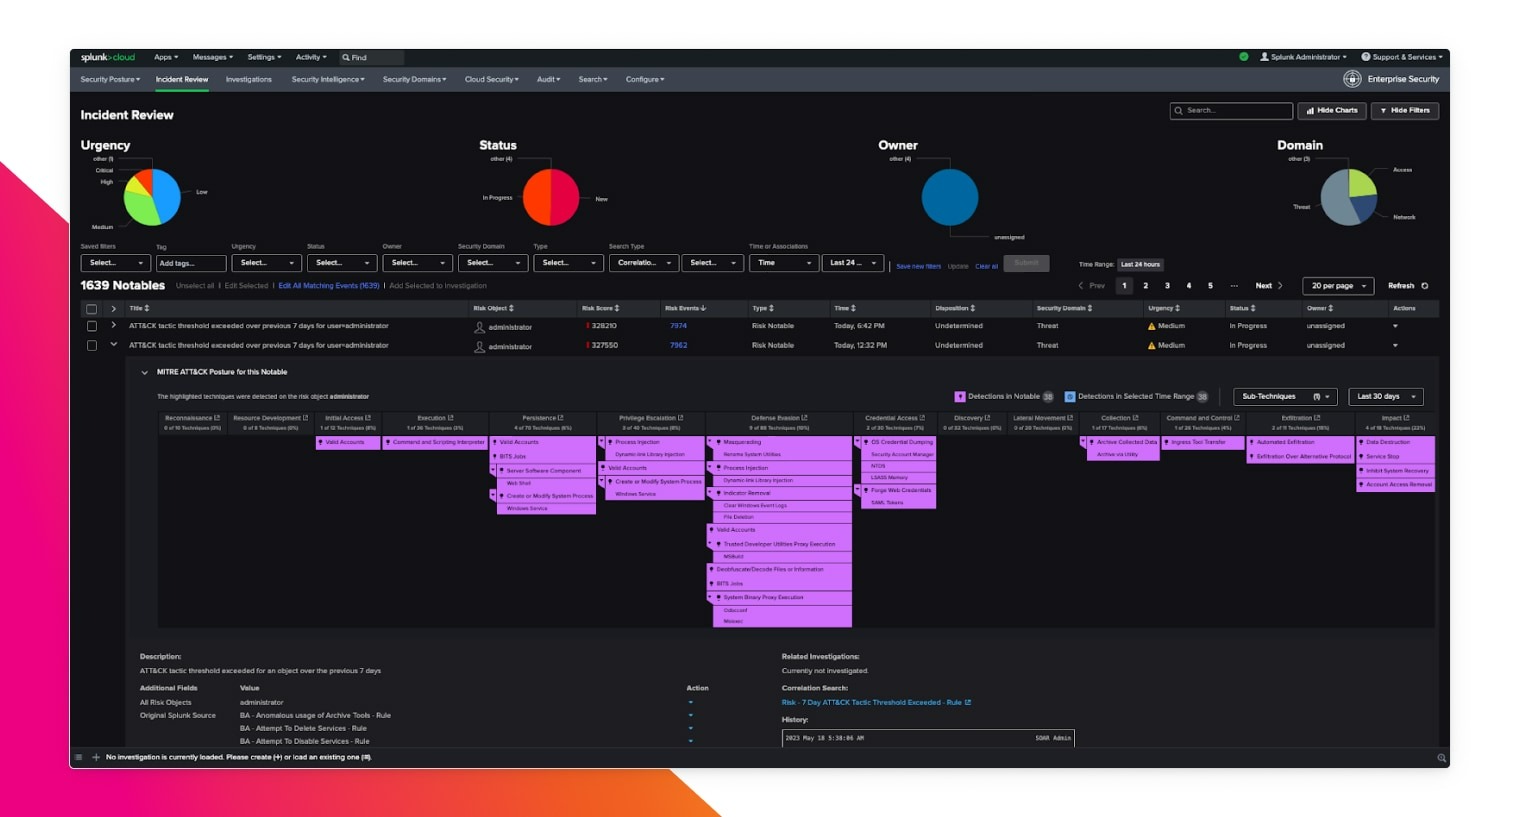Switch to Investigations tab

pos(249,79)
